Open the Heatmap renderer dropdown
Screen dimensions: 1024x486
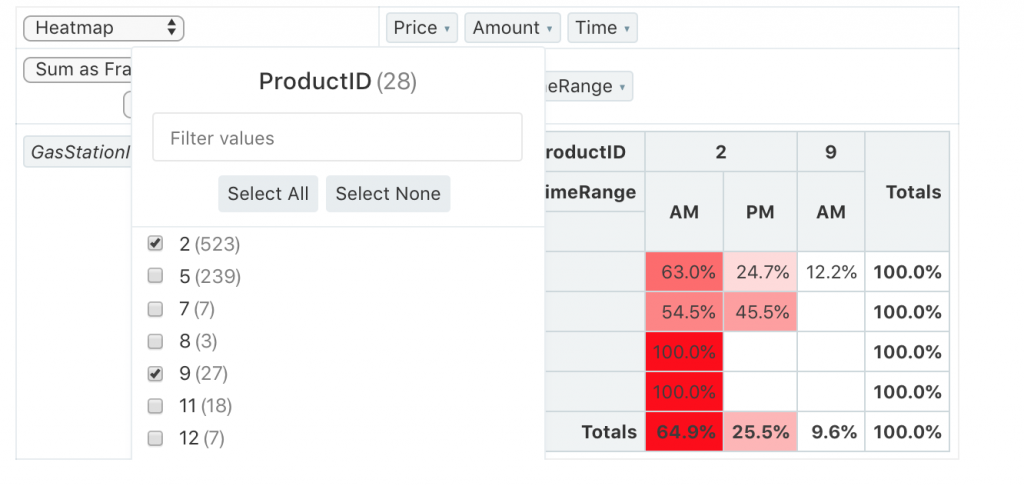pos(103,28)
